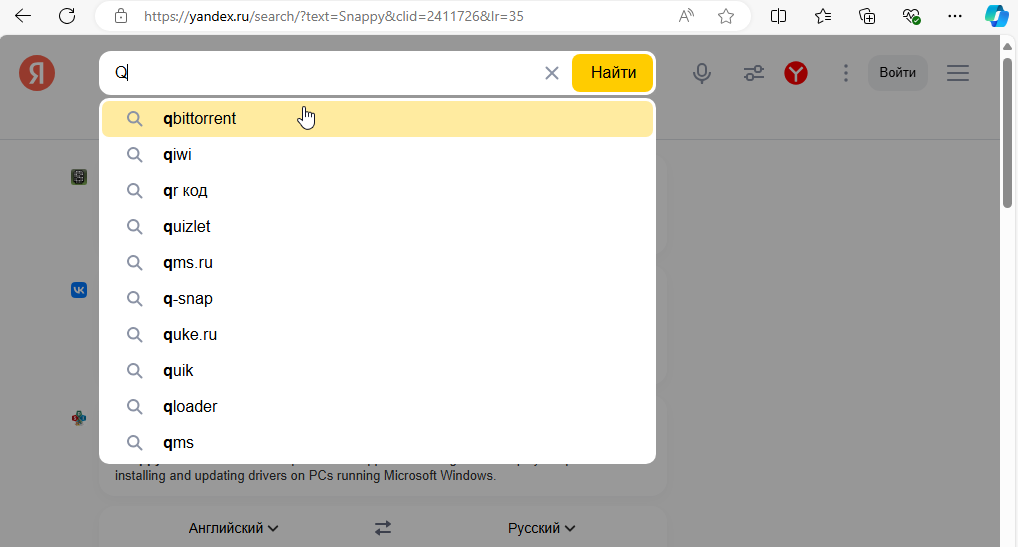Choose the quik suggestion
This screenshot has width=1018, height=547.
(377, 371)
